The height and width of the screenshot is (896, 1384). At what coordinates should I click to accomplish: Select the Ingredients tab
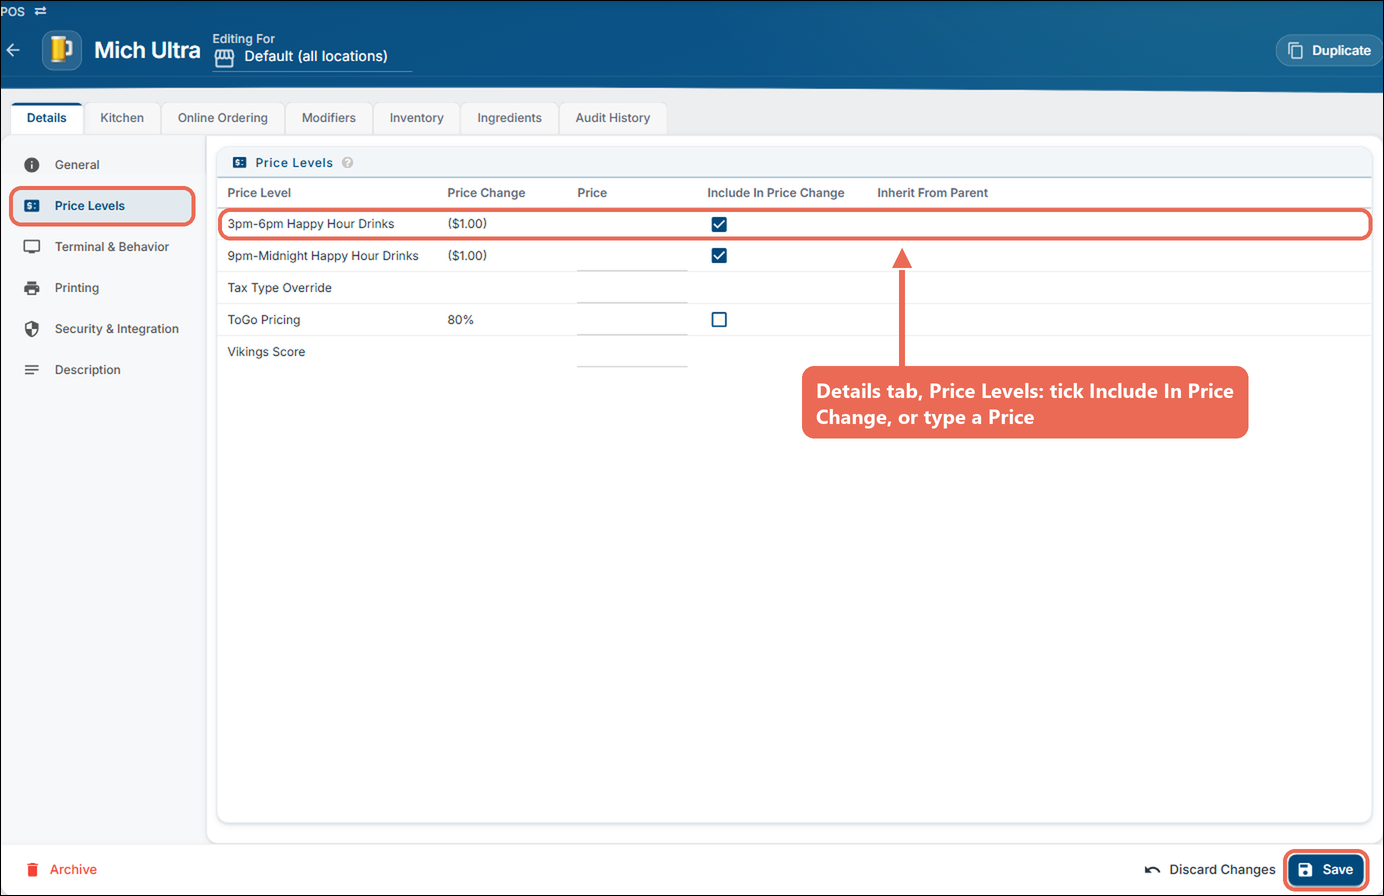point(510,118)
